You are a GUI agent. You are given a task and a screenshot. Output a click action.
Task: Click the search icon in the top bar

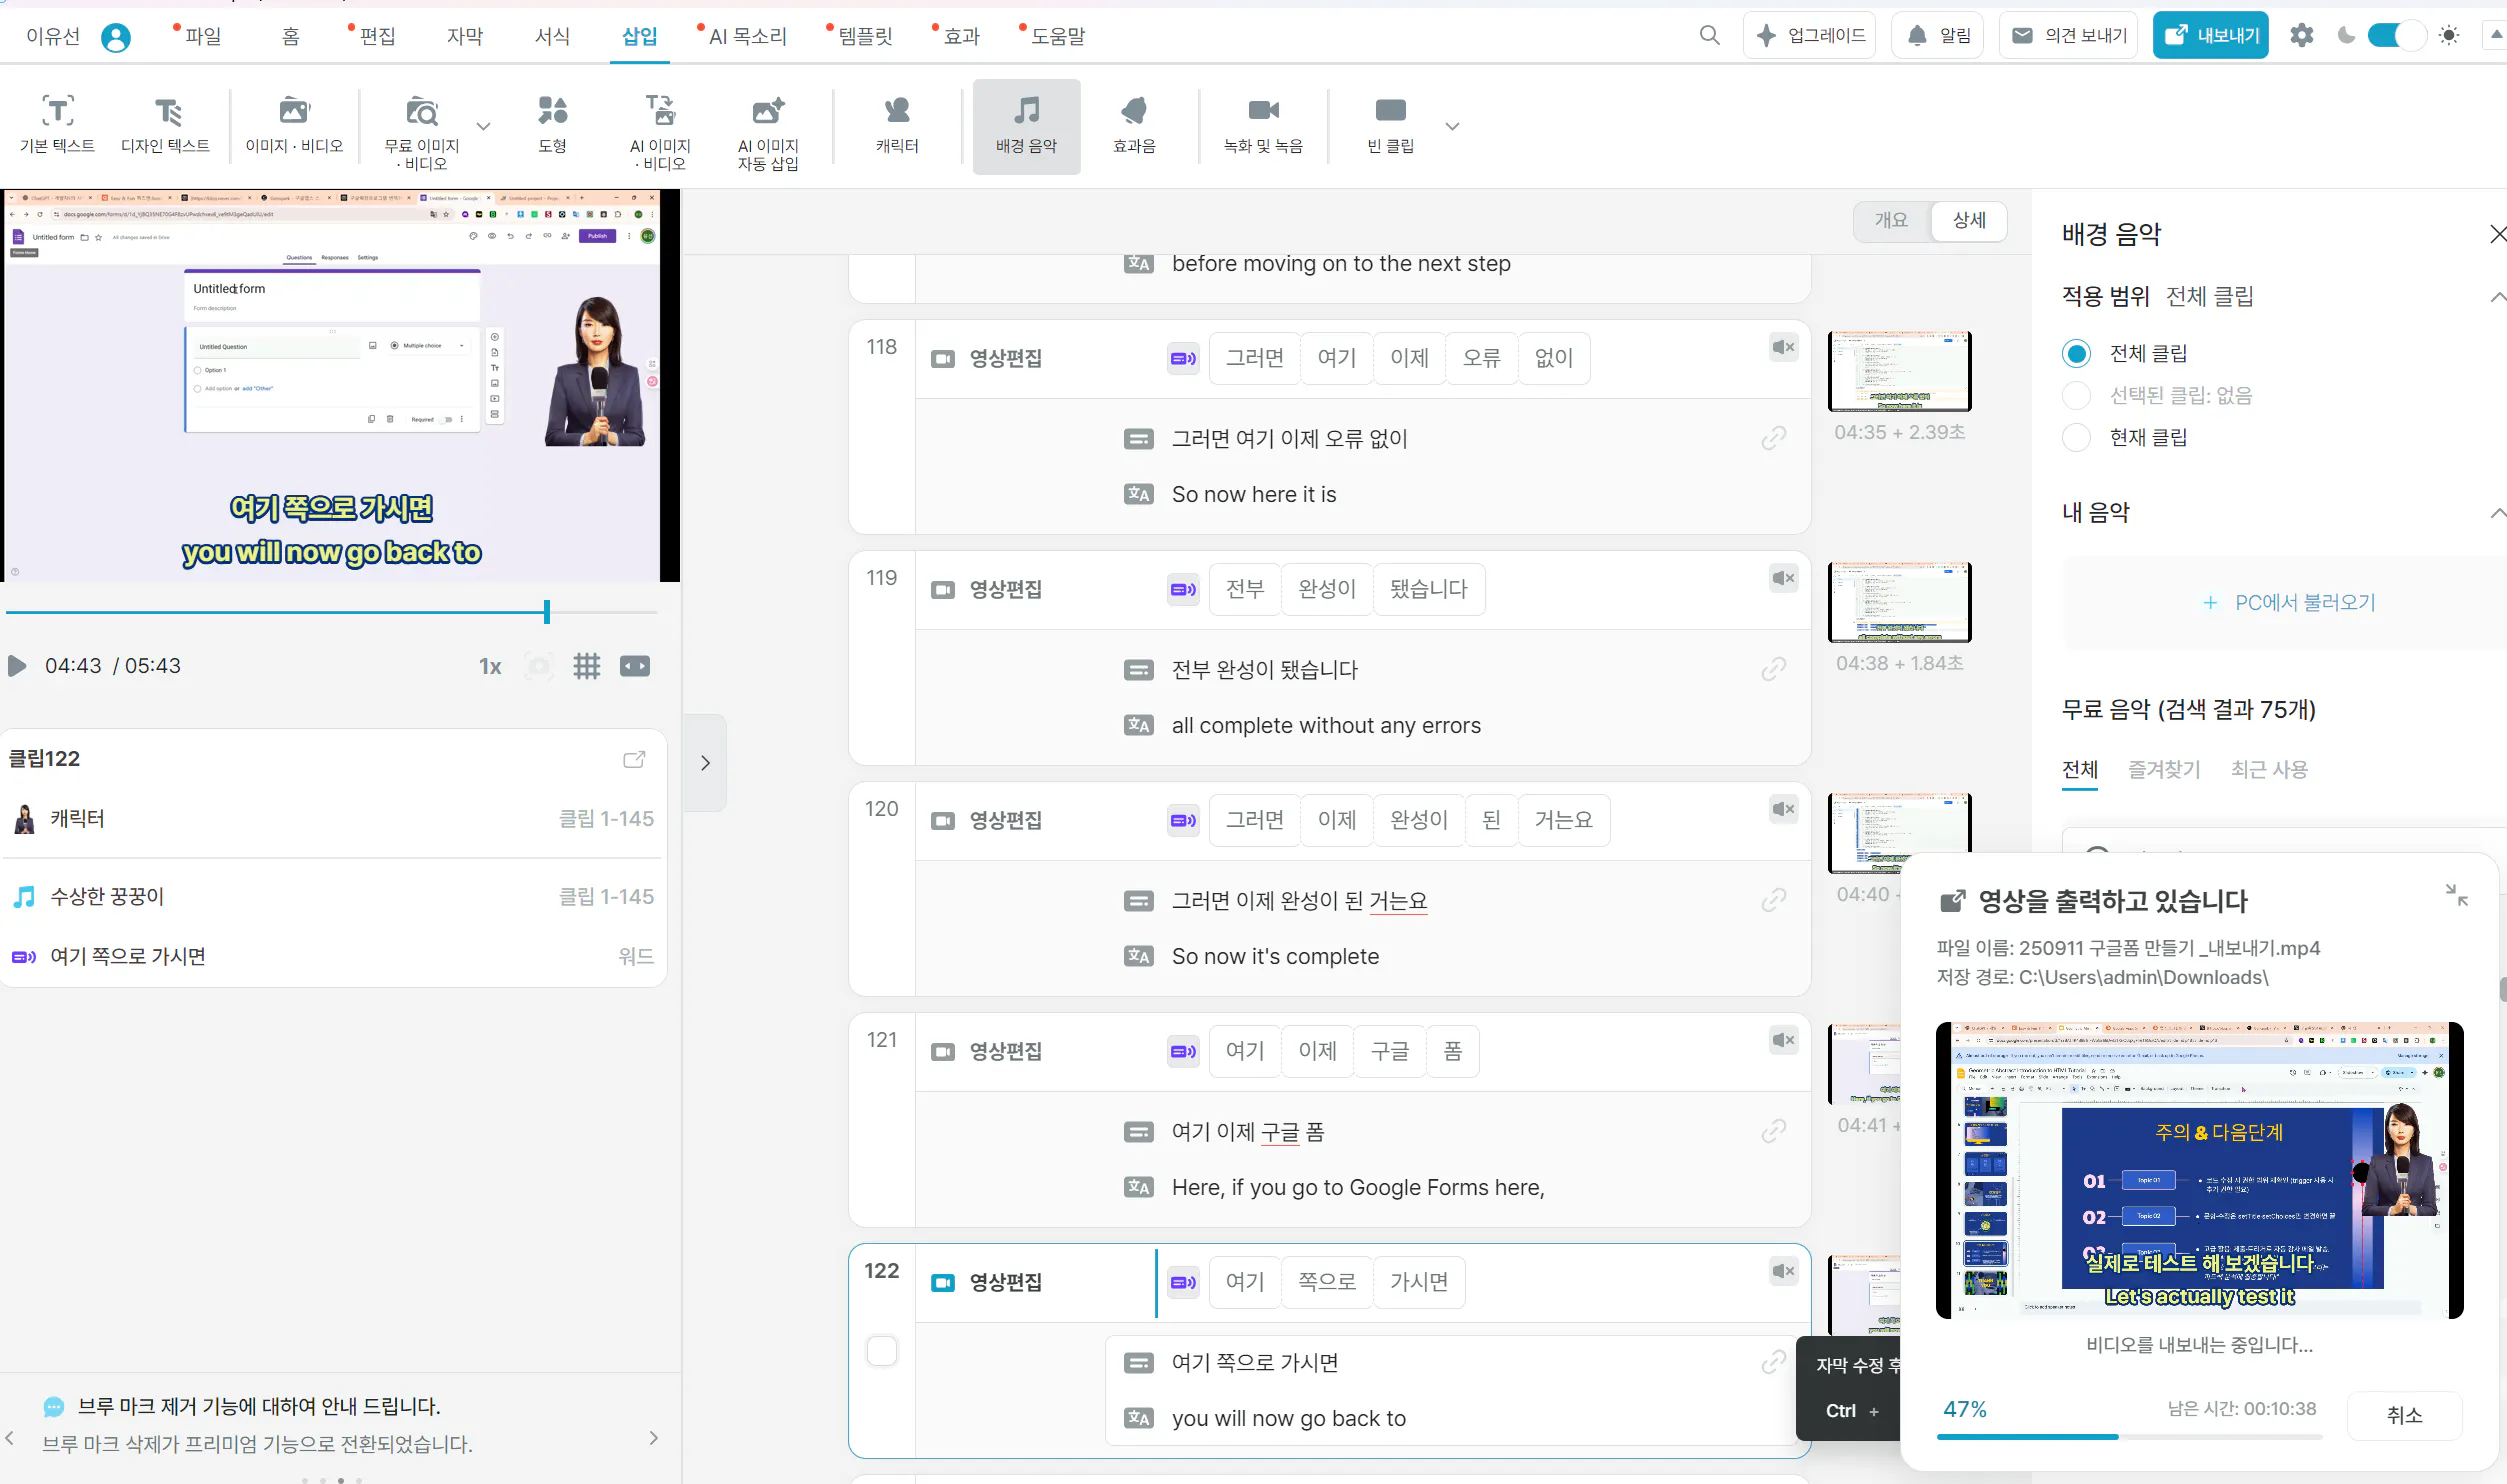[x=1709, y=34]
